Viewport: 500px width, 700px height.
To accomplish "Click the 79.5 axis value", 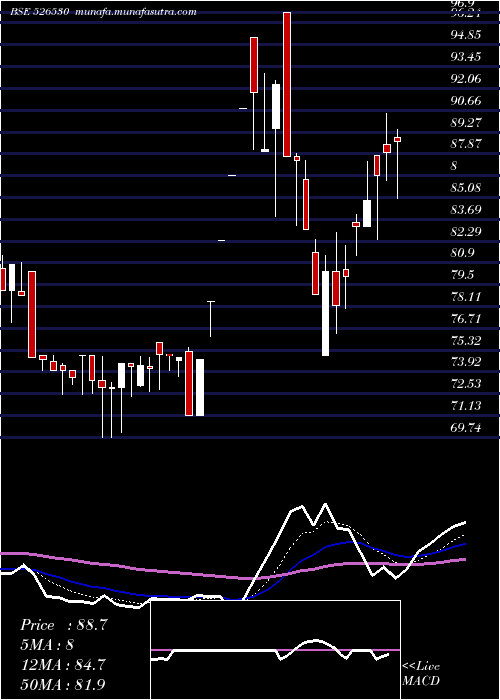I will click(462, 275).
